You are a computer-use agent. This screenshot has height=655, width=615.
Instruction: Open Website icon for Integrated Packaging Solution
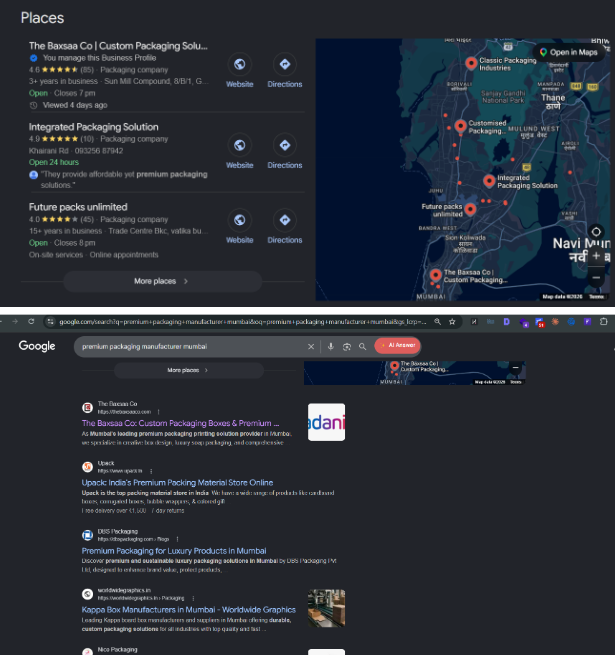(239, 145)
